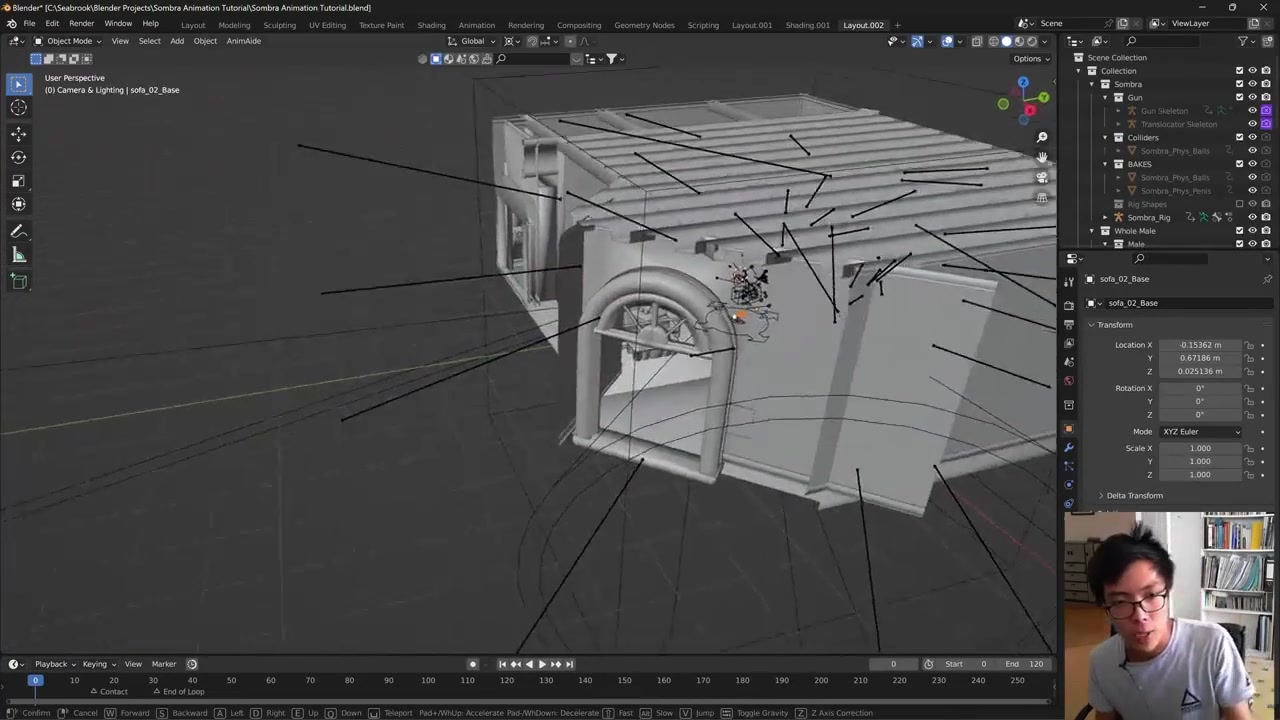
Task: Activate the Rotate tool in the left toolbar
Action: pyautogui.click(x=18, y=157)
